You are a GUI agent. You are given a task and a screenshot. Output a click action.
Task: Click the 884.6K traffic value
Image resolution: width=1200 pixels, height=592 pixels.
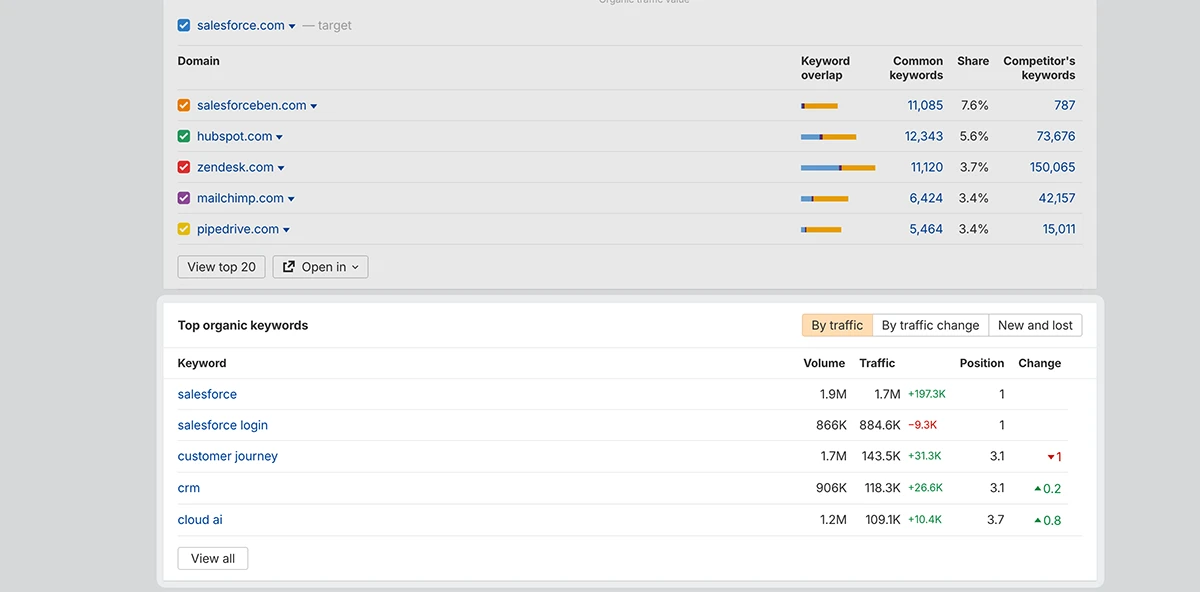click(880, 425)
